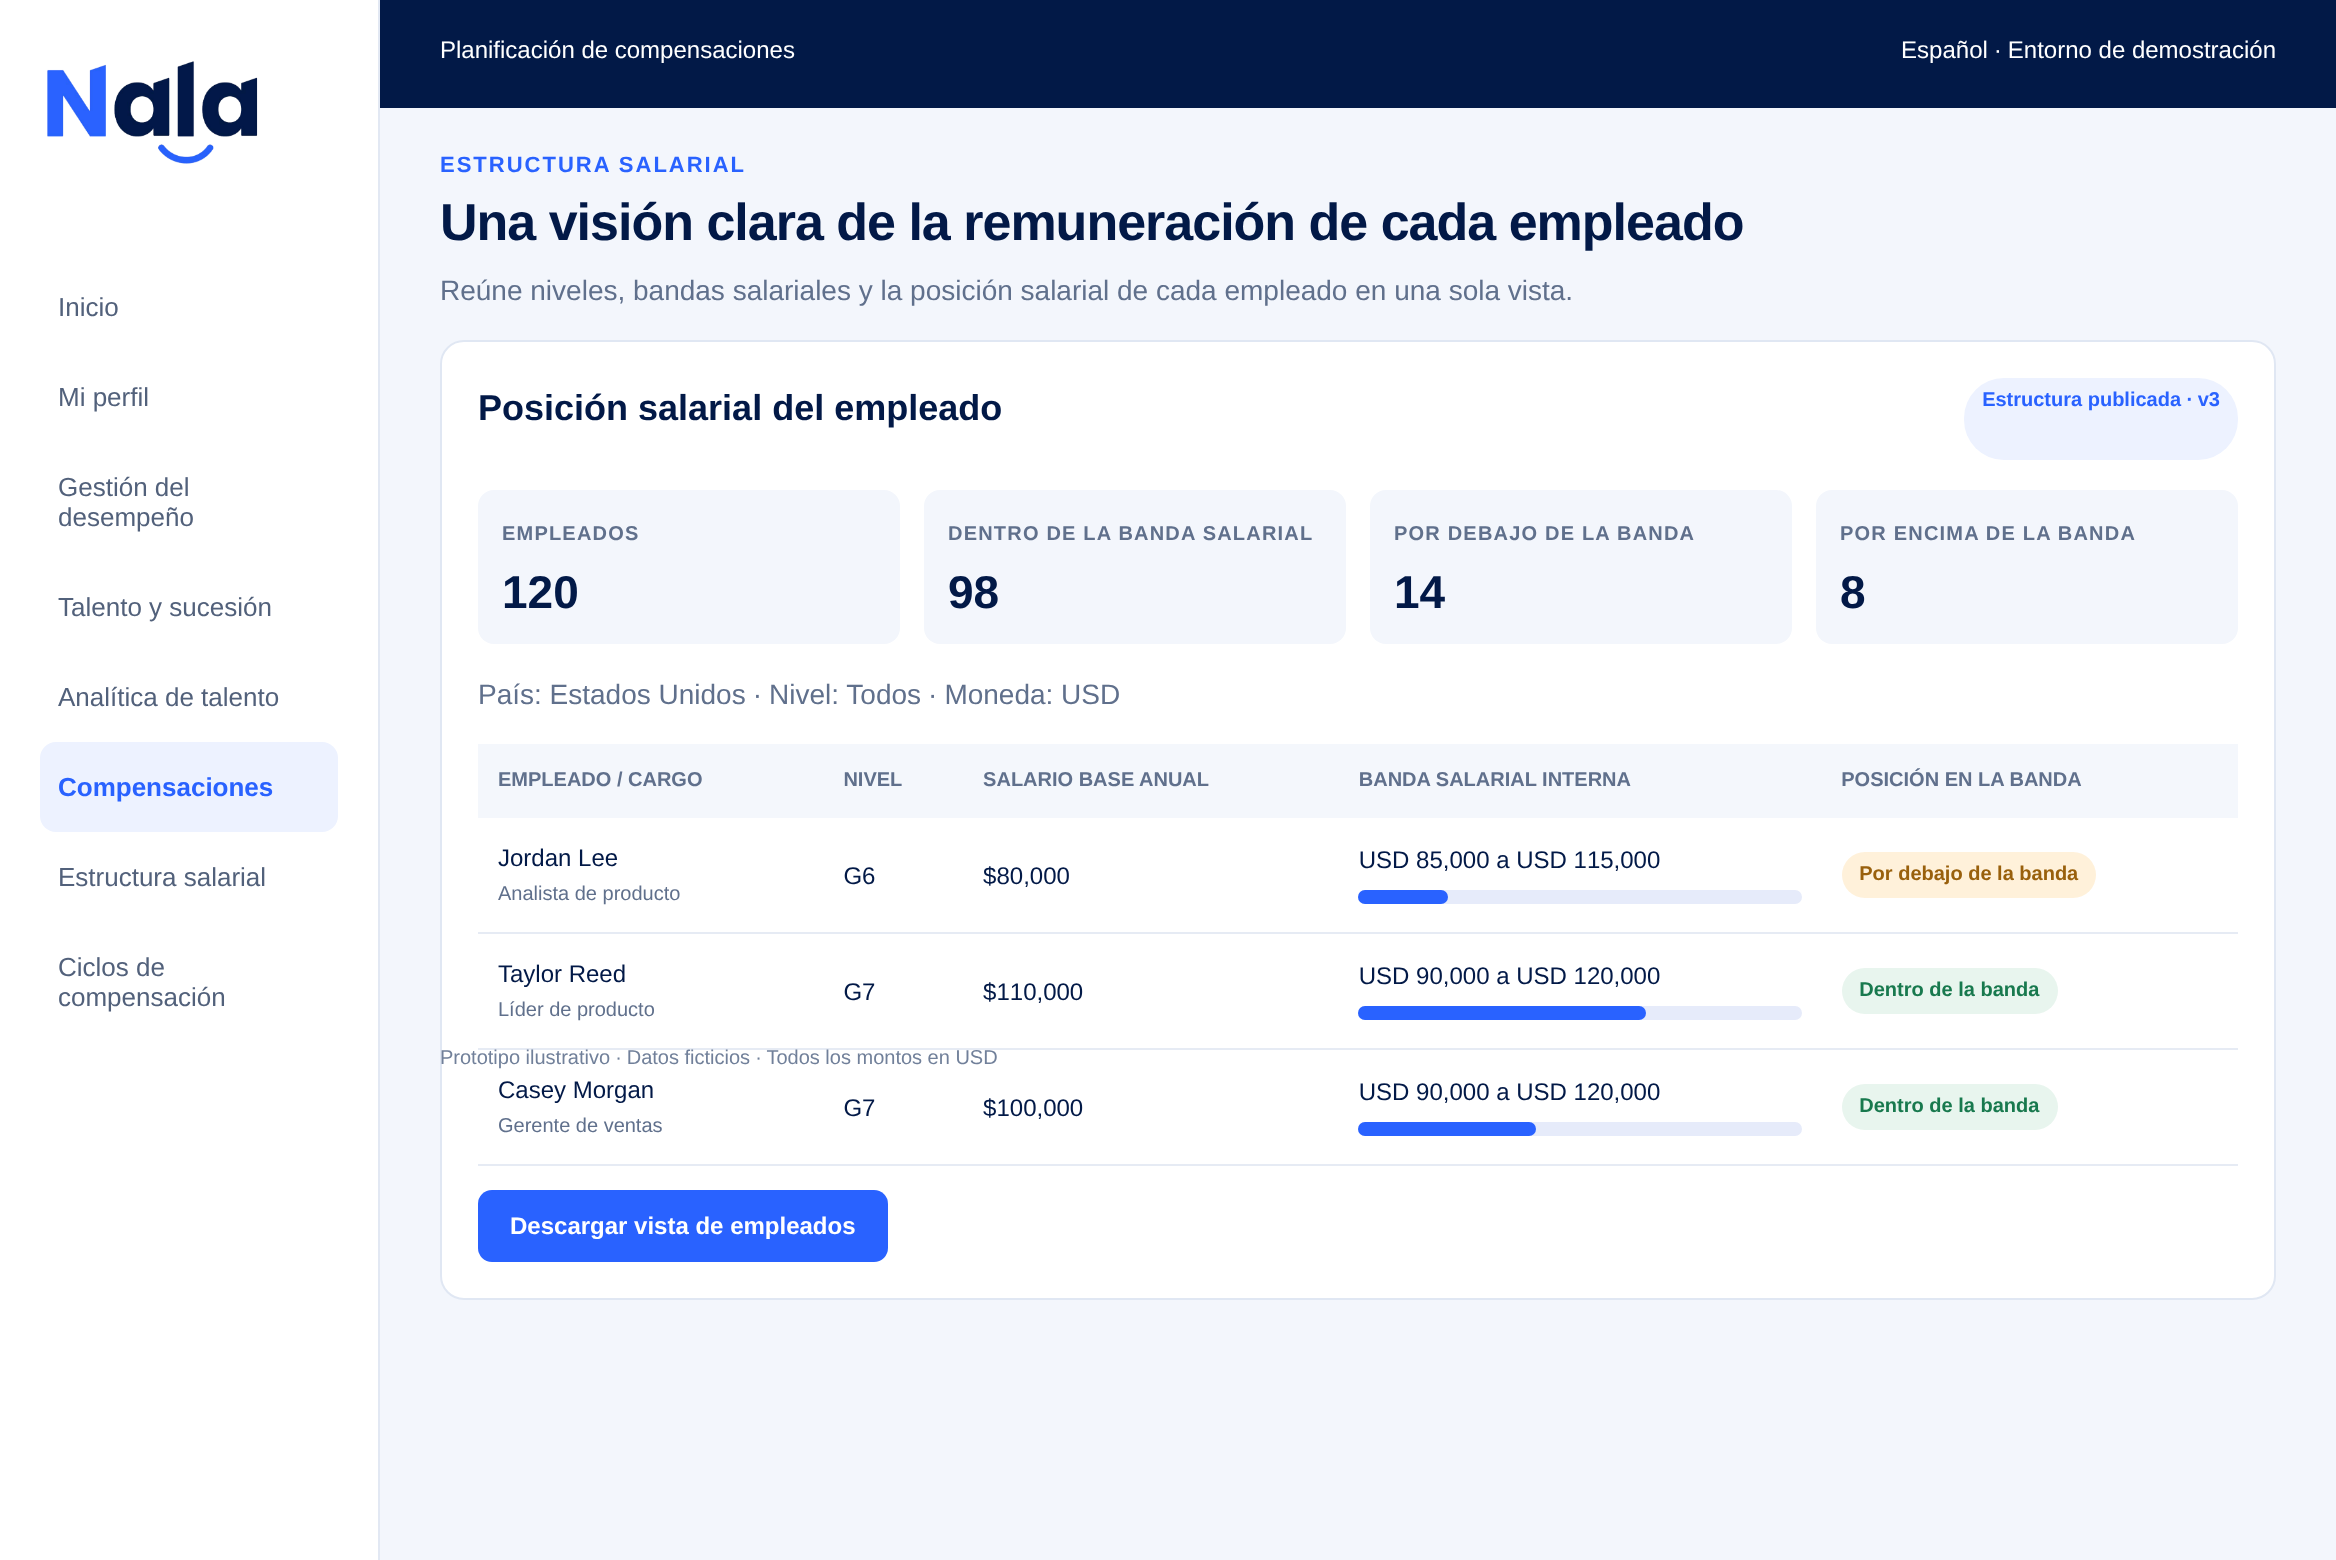Click USD 85,000 a USD 115,000 band
Screen dimensions: 2336x1560
pos(1509,860)
